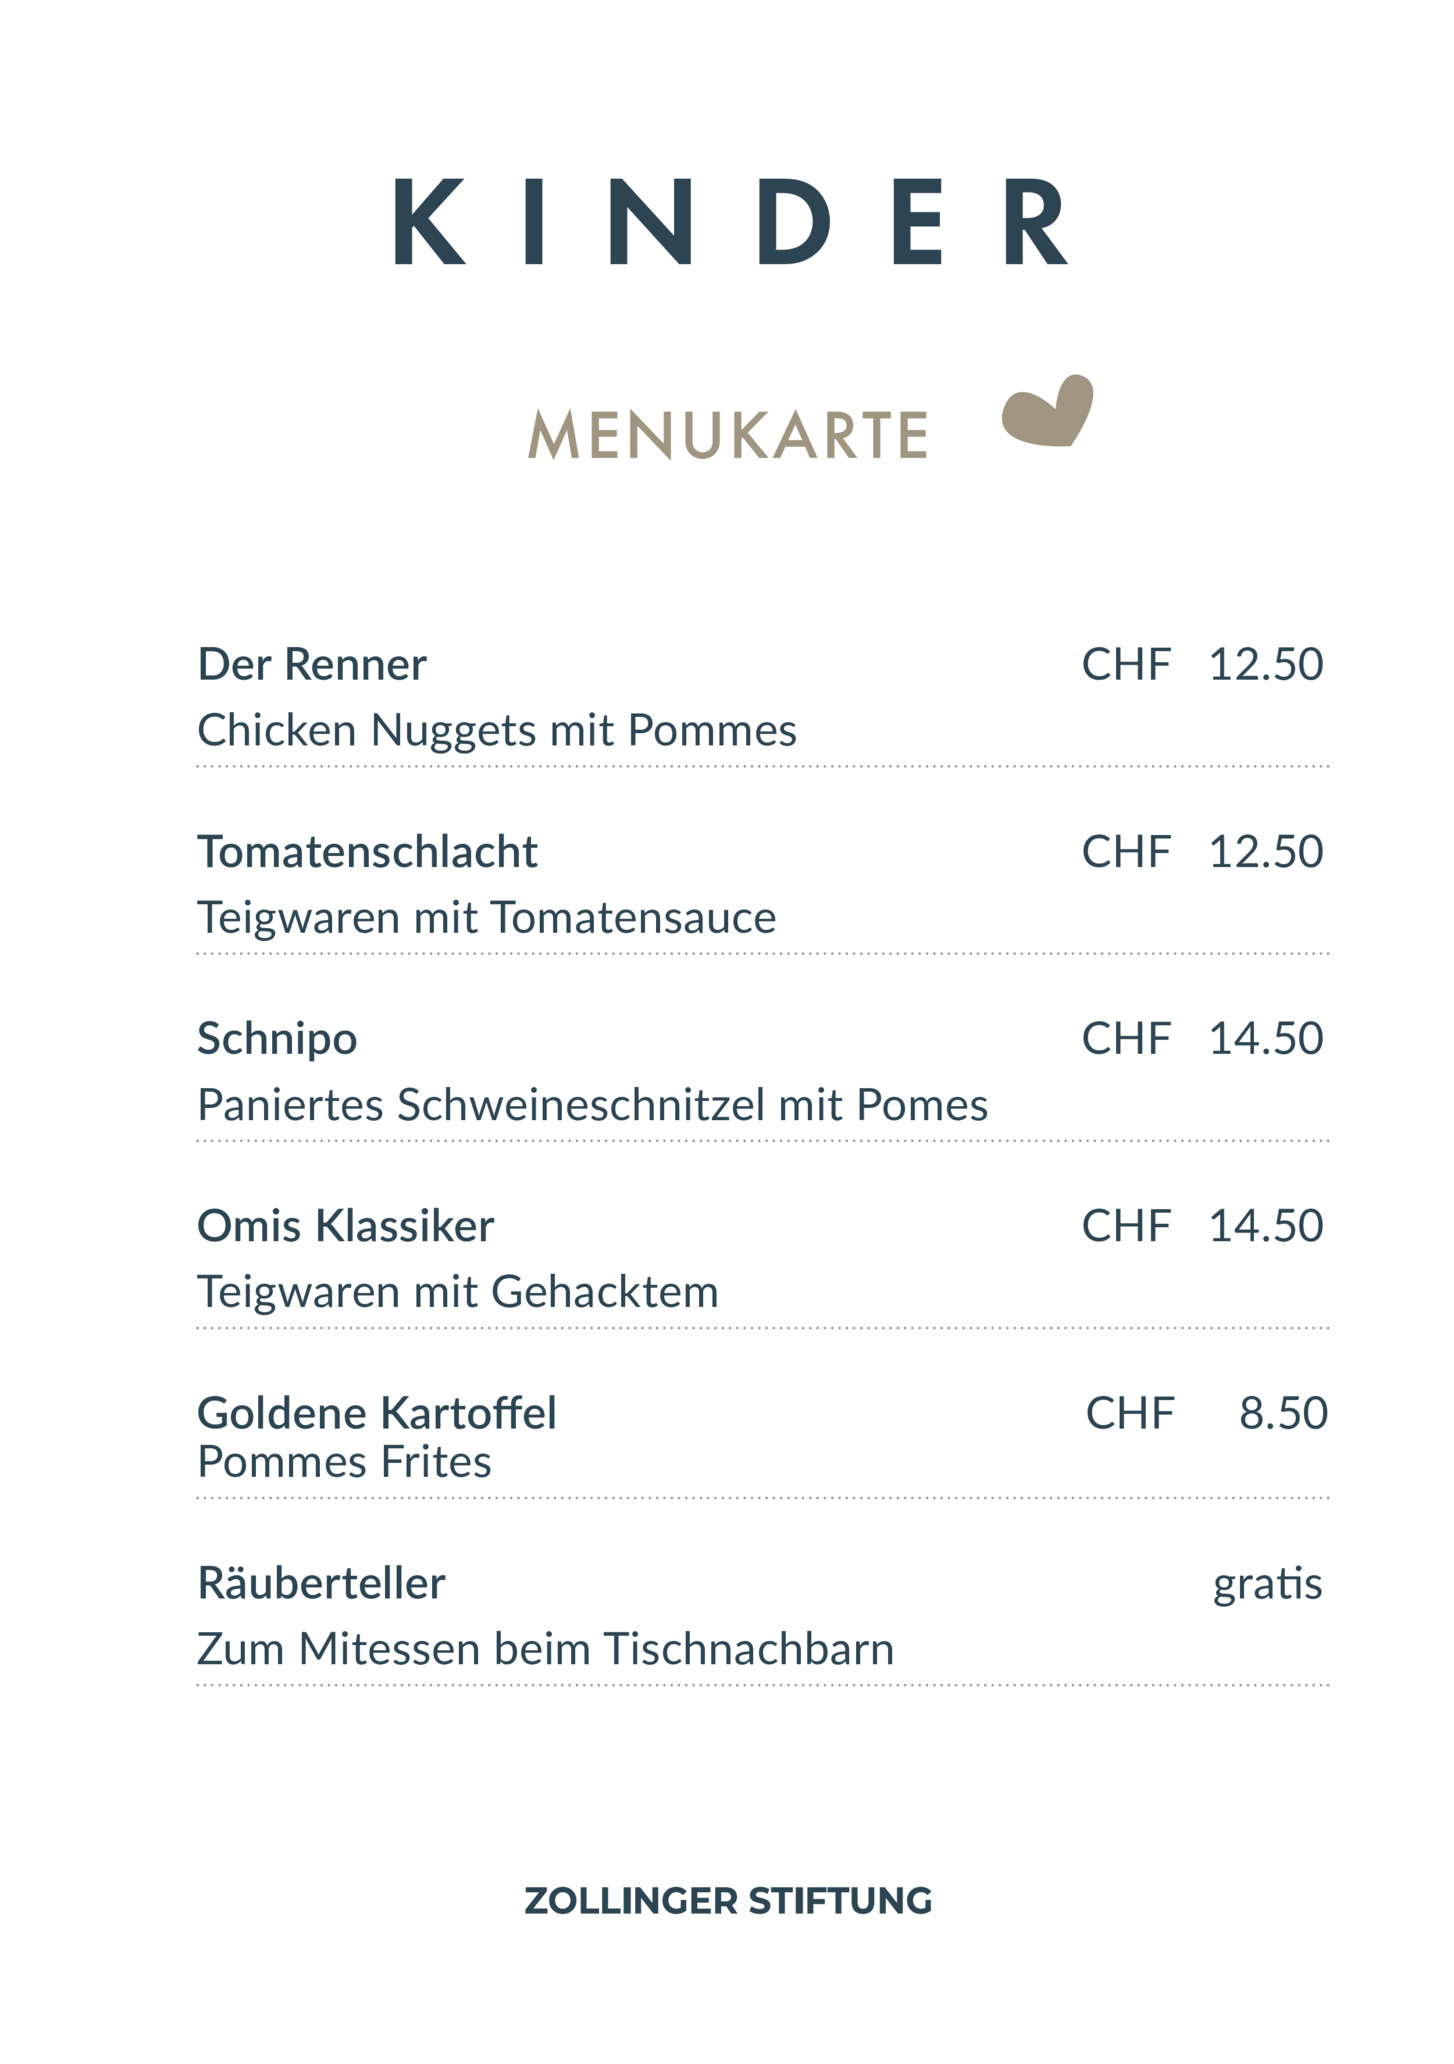Click the KINDER title heading
The image size is (1454, 2064).
click(x=729, y=222)
